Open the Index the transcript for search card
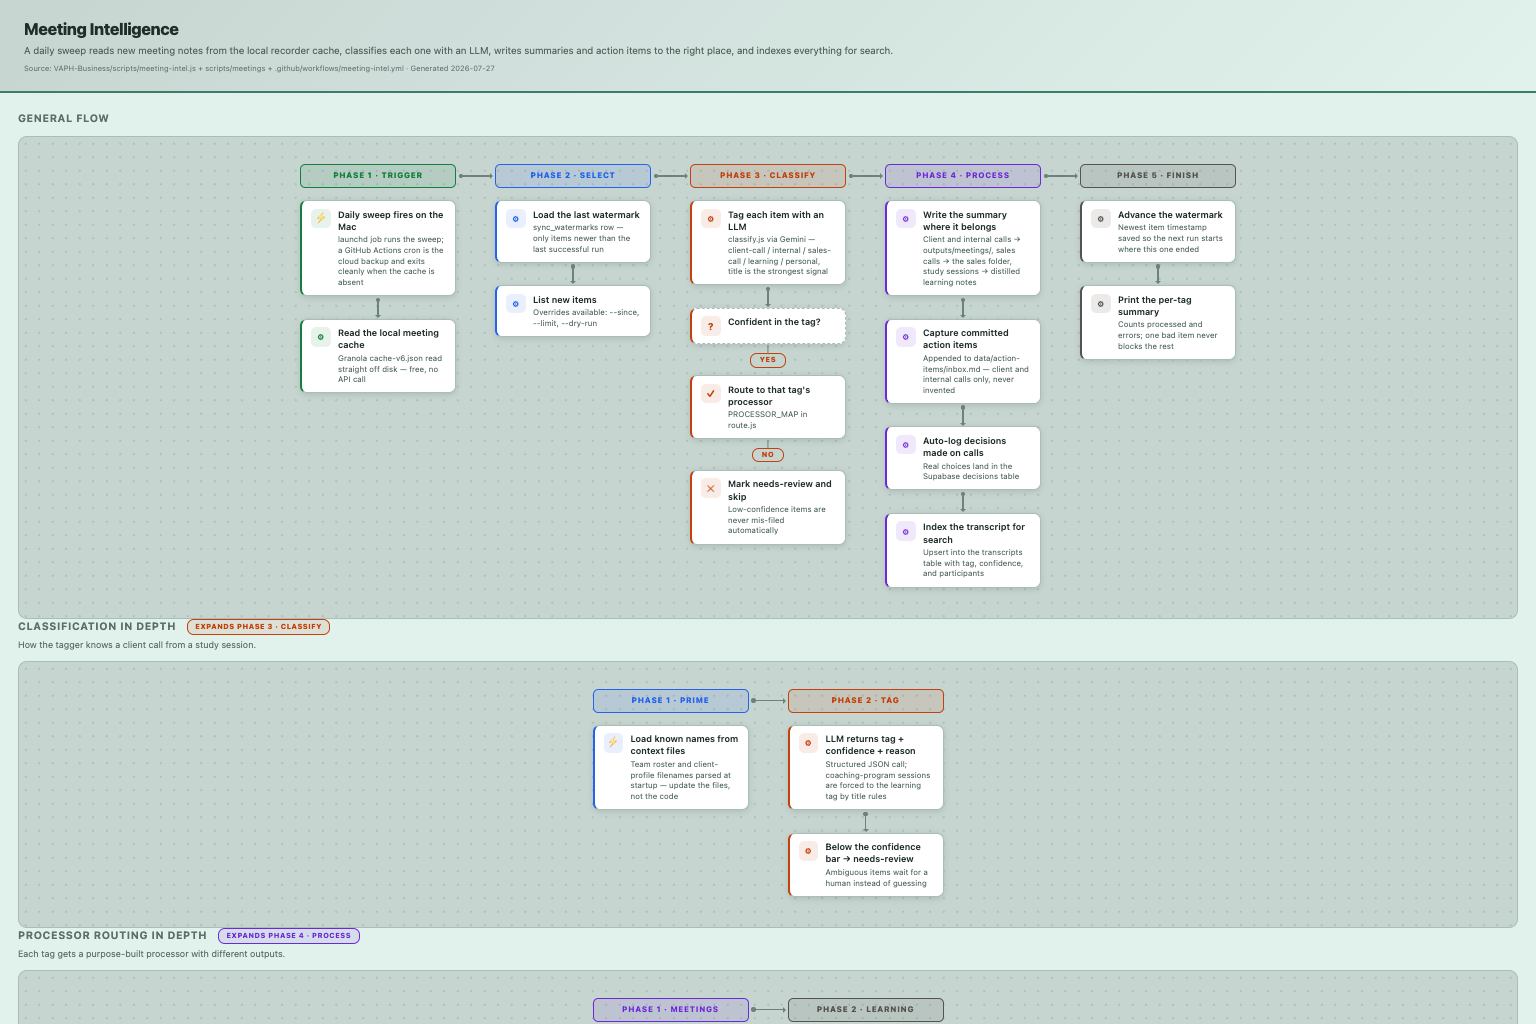This screenshot has width=1536, height=1024. click(963, 550)
